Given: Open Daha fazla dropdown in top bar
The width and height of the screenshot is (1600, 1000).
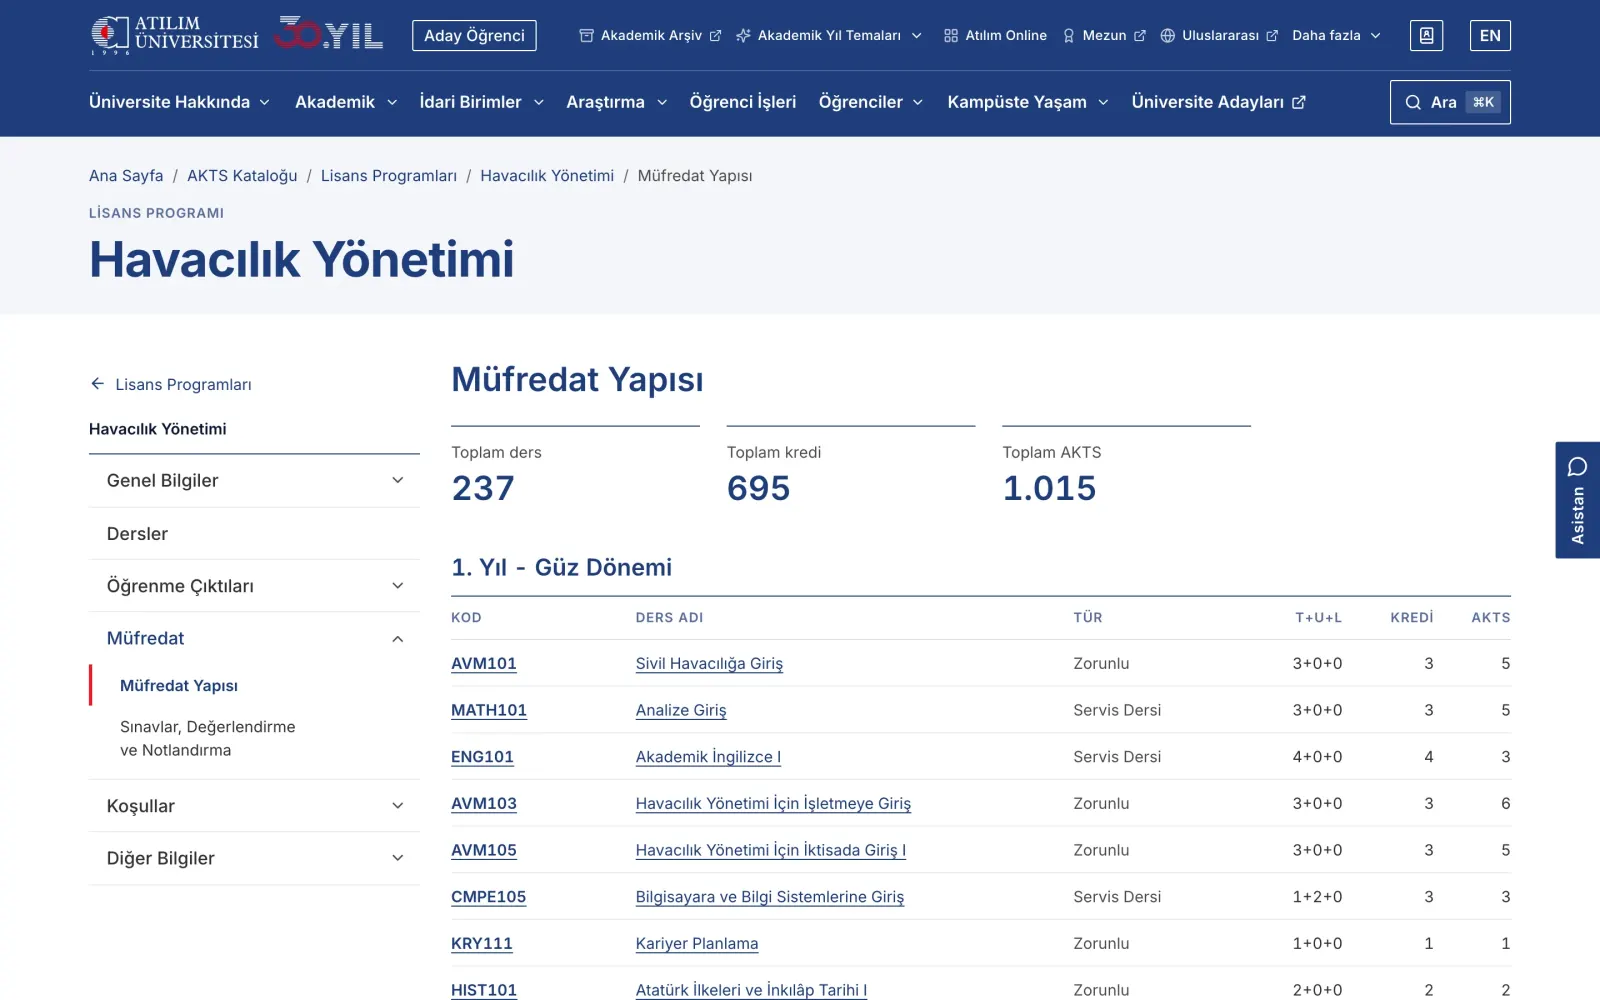Looking at the screenshot, I should (x=1336, y=35).
